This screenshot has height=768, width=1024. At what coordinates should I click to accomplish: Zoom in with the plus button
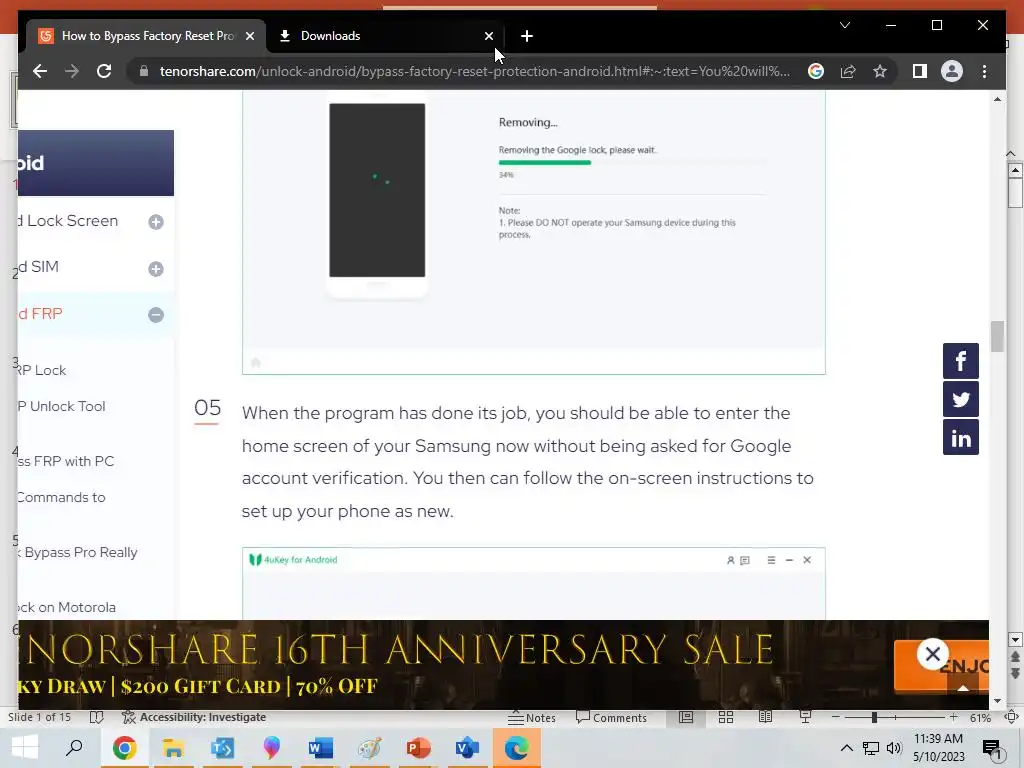pos(953,717)
